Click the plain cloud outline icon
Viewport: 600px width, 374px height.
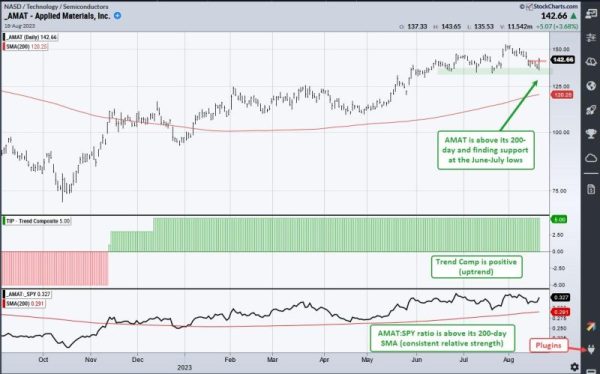click(591, 158)
